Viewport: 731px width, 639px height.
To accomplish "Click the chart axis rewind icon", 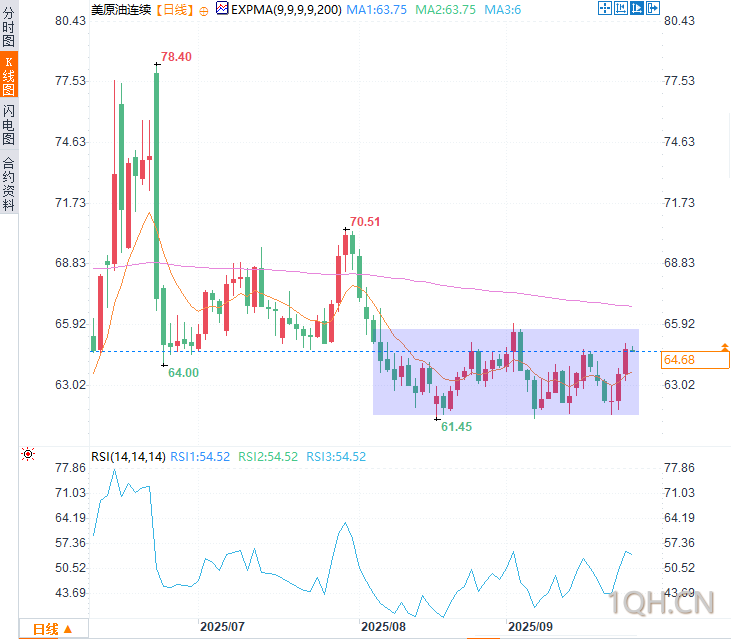I will [x=621, y=8].
